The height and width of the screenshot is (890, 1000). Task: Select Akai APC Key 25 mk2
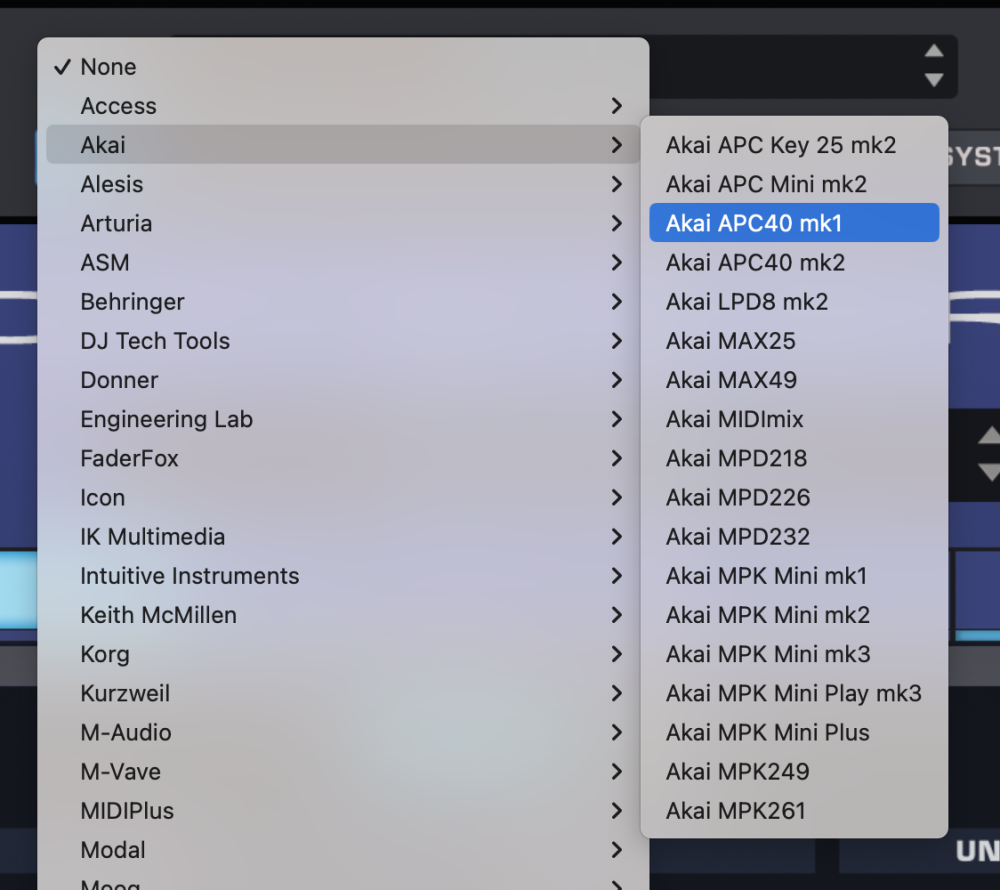coord(781,145)
